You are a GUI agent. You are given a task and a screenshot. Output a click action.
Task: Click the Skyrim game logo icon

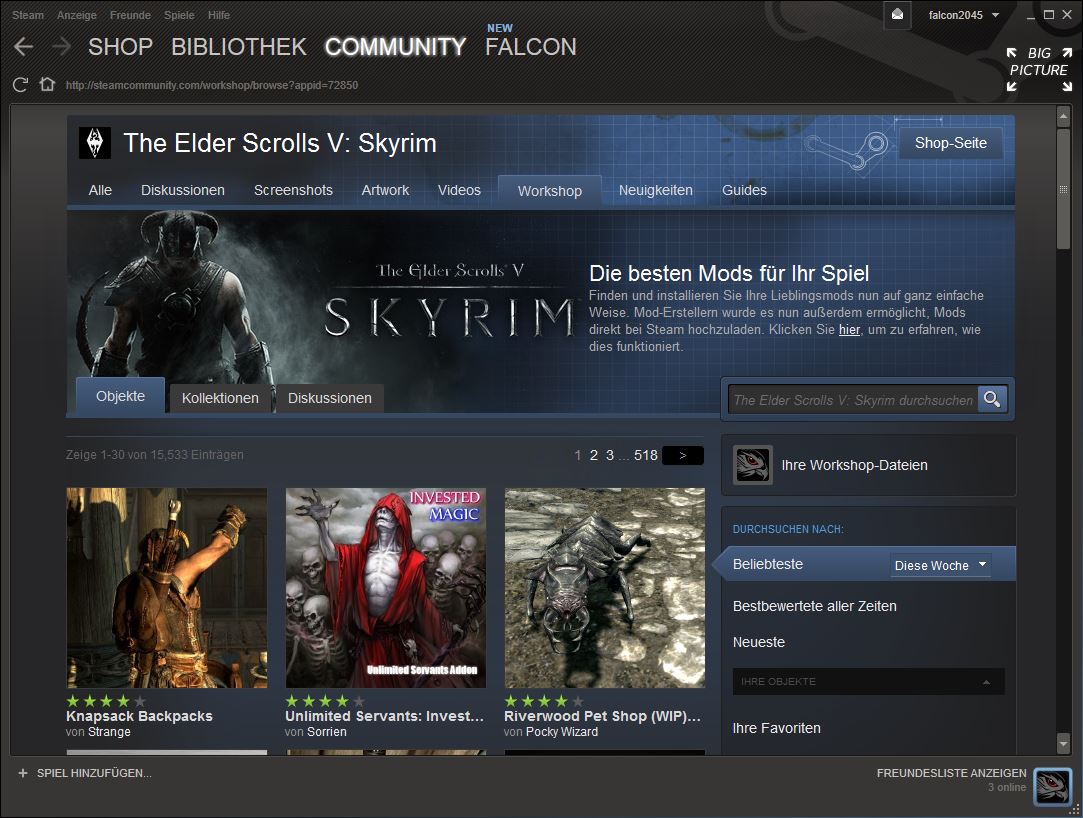(x=95, y=143)
